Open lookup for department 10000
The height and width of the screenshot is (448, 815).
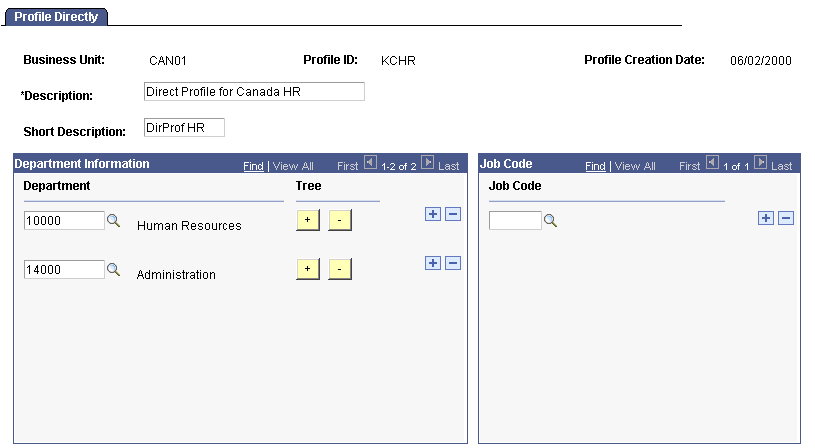coord(114,221)
